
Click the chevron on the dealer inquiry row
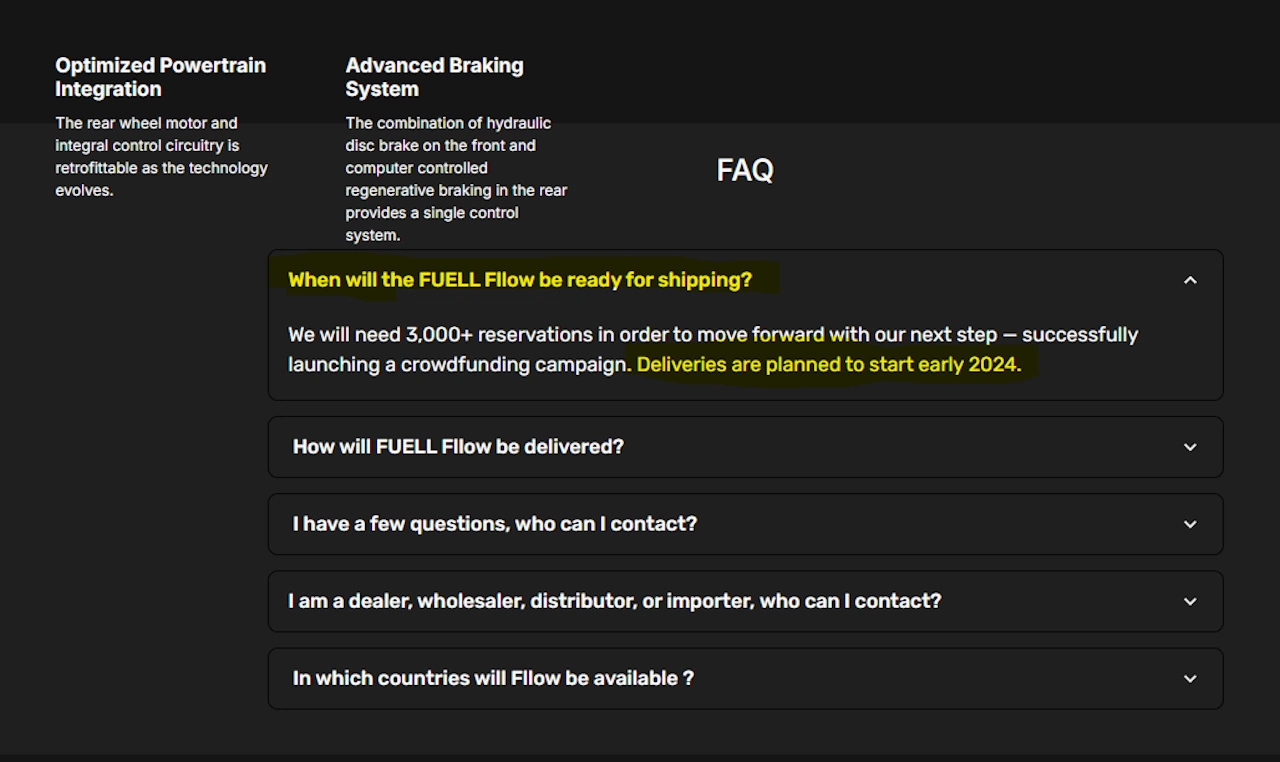[x=1190, y=601]
